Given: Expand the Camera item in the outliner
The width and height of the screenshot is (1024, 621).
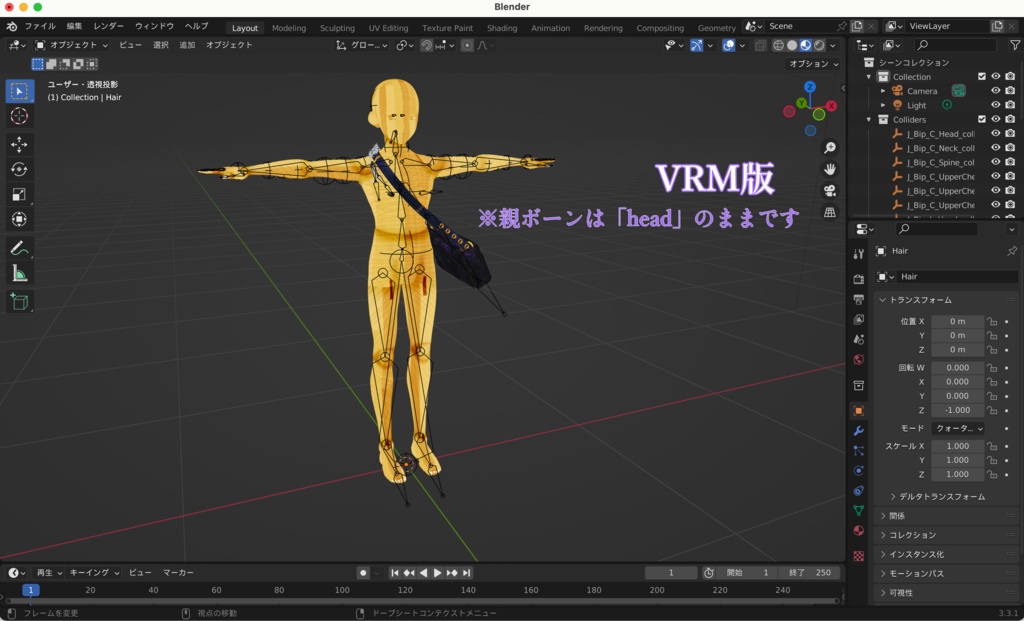Looking at the screenshot, I should point(883,90).
